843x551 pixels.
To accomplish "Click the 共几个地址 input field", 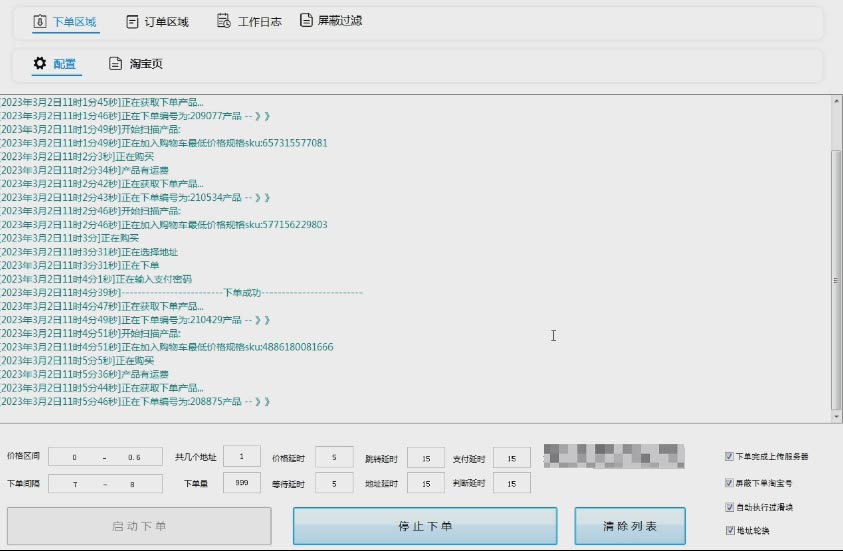I will point(242,456).
